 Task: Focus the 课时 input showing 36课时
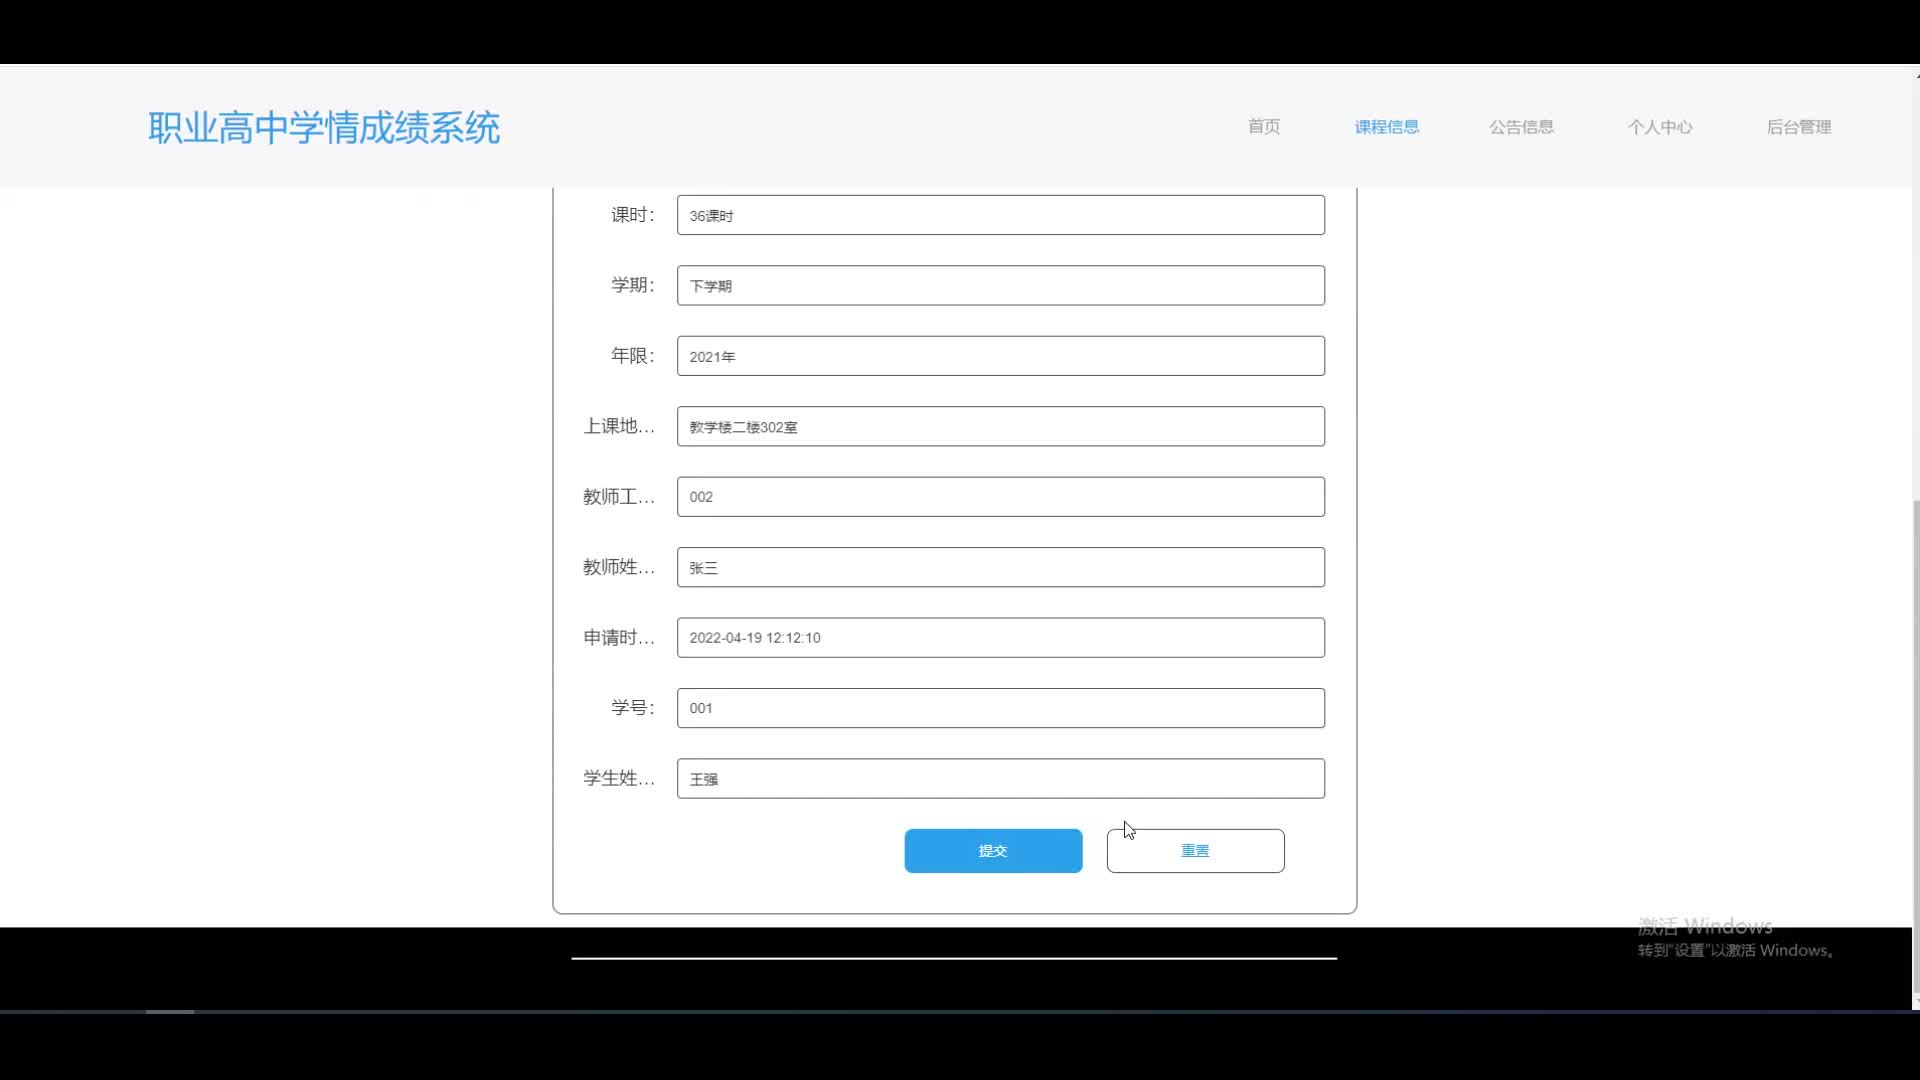click(1000, 215)
